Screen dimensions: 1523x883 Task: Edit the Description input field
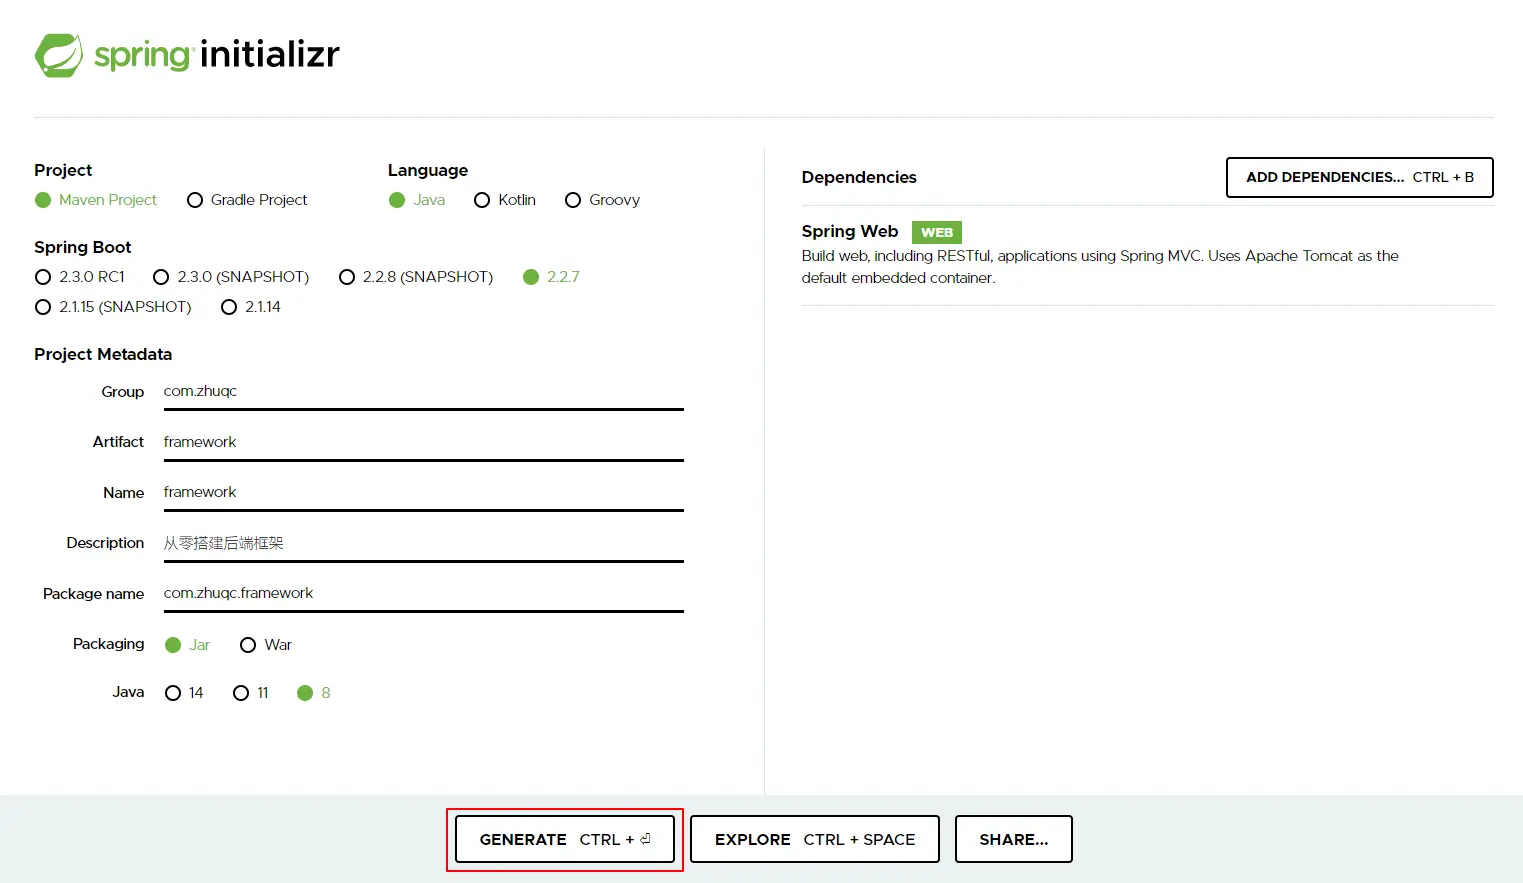coord(424,544)
